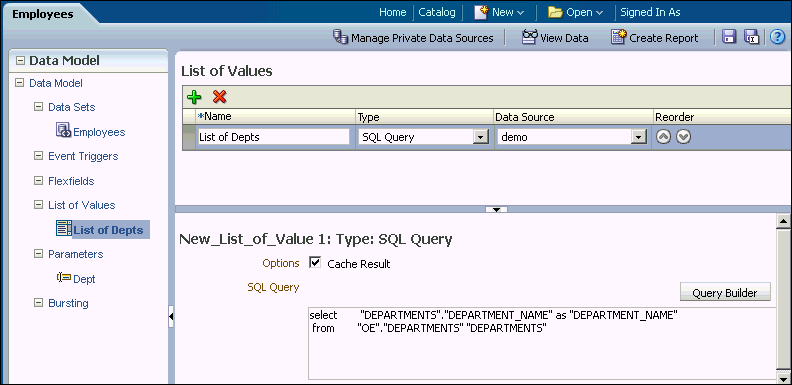The width and height of the screenshot is (792, 385).
Task: Click the Create Report icon
Action: coord(618,37)
